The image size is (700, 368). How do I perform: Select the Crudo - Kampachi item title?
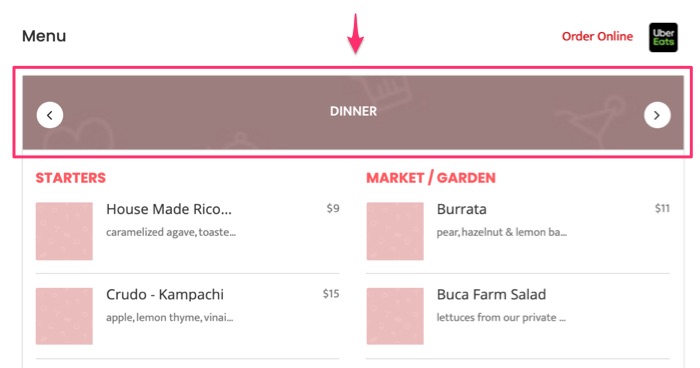tap(165, 294)
